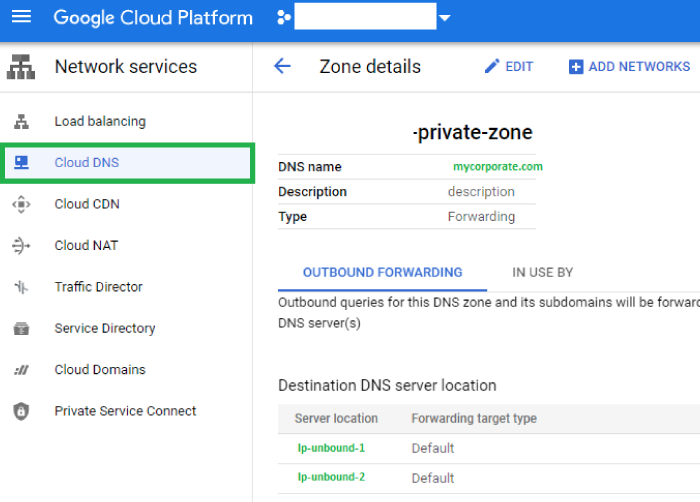Switch to the IN USE BY tab
This screenshot has width=700, height=502.
click(542, 272)
